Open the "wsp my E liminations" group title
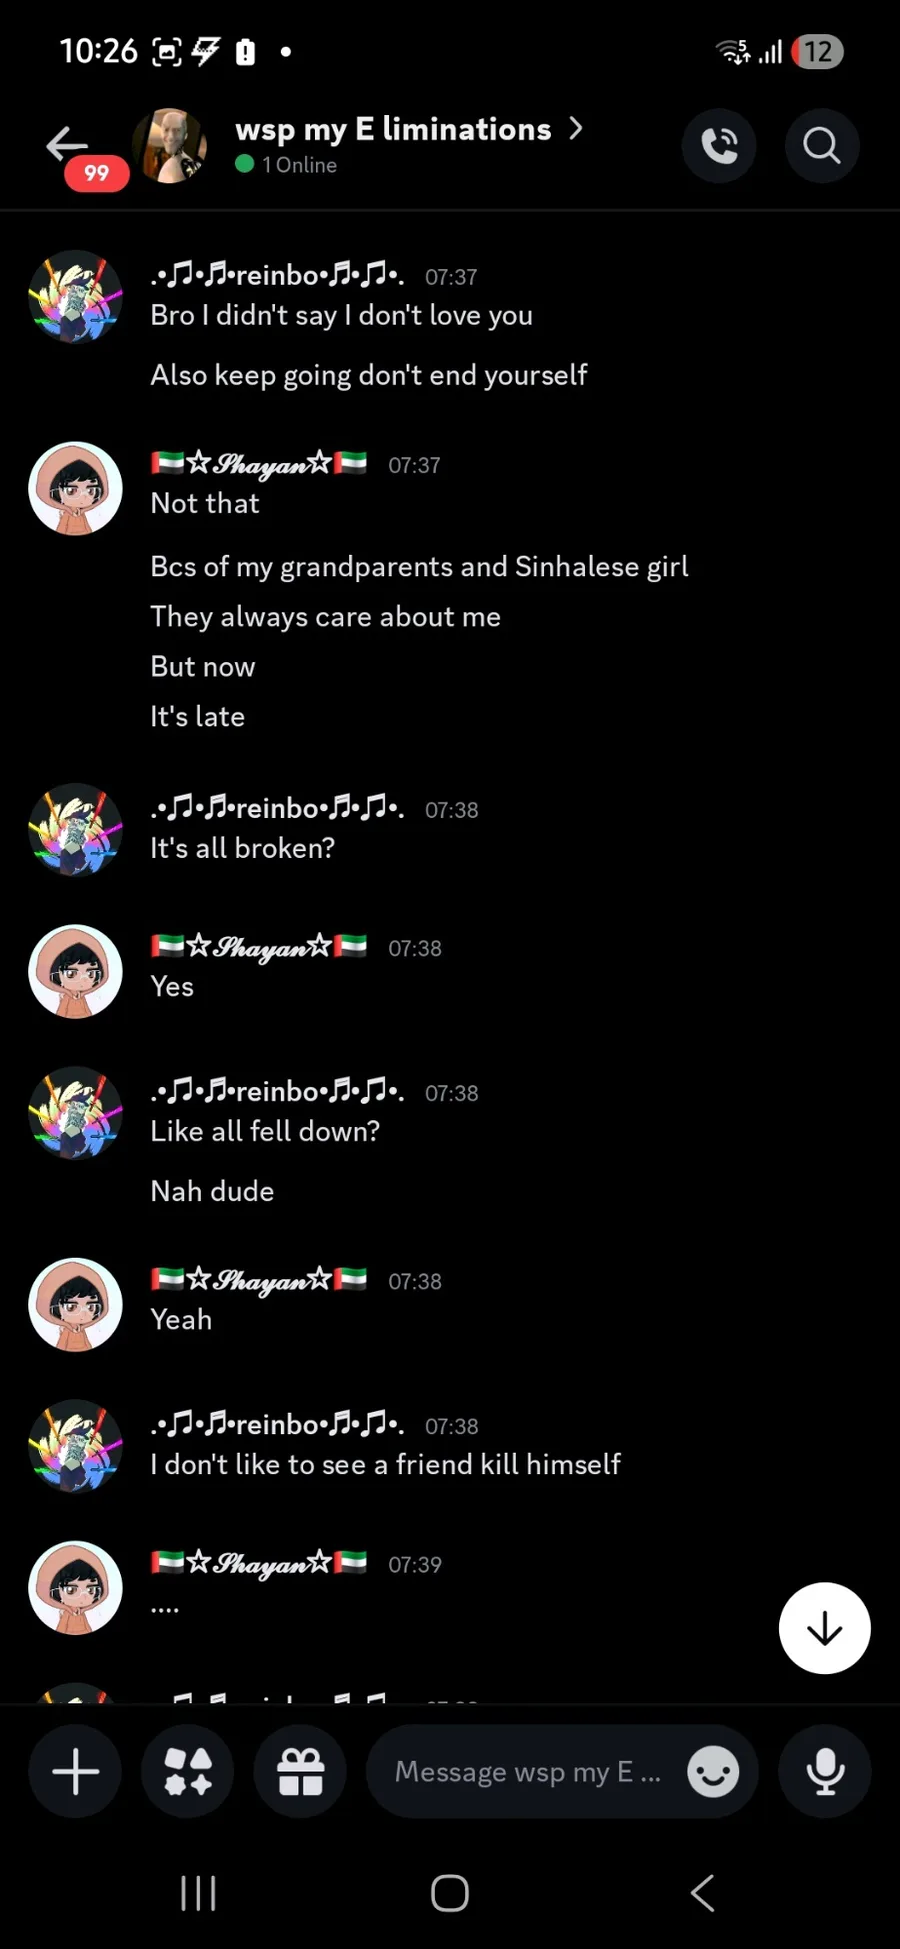The height and width of the screenshot is (1949, 900). tap(393, 129)
